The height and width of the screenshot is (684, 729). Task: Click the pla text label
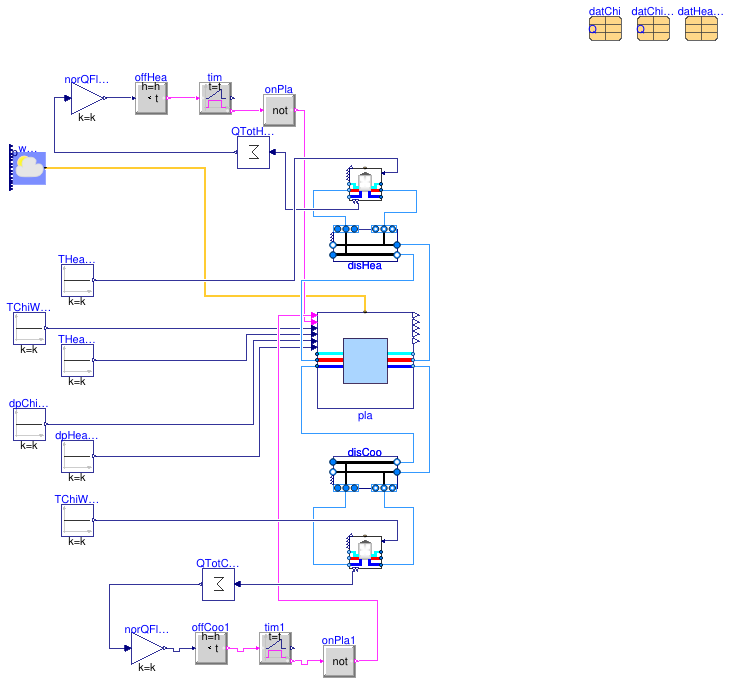365,415
